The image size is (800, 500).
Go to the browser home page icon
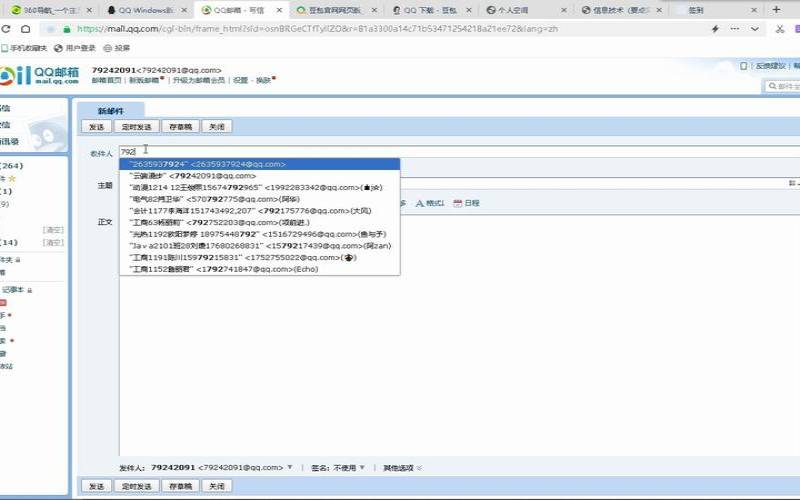[x=26, y=29]
